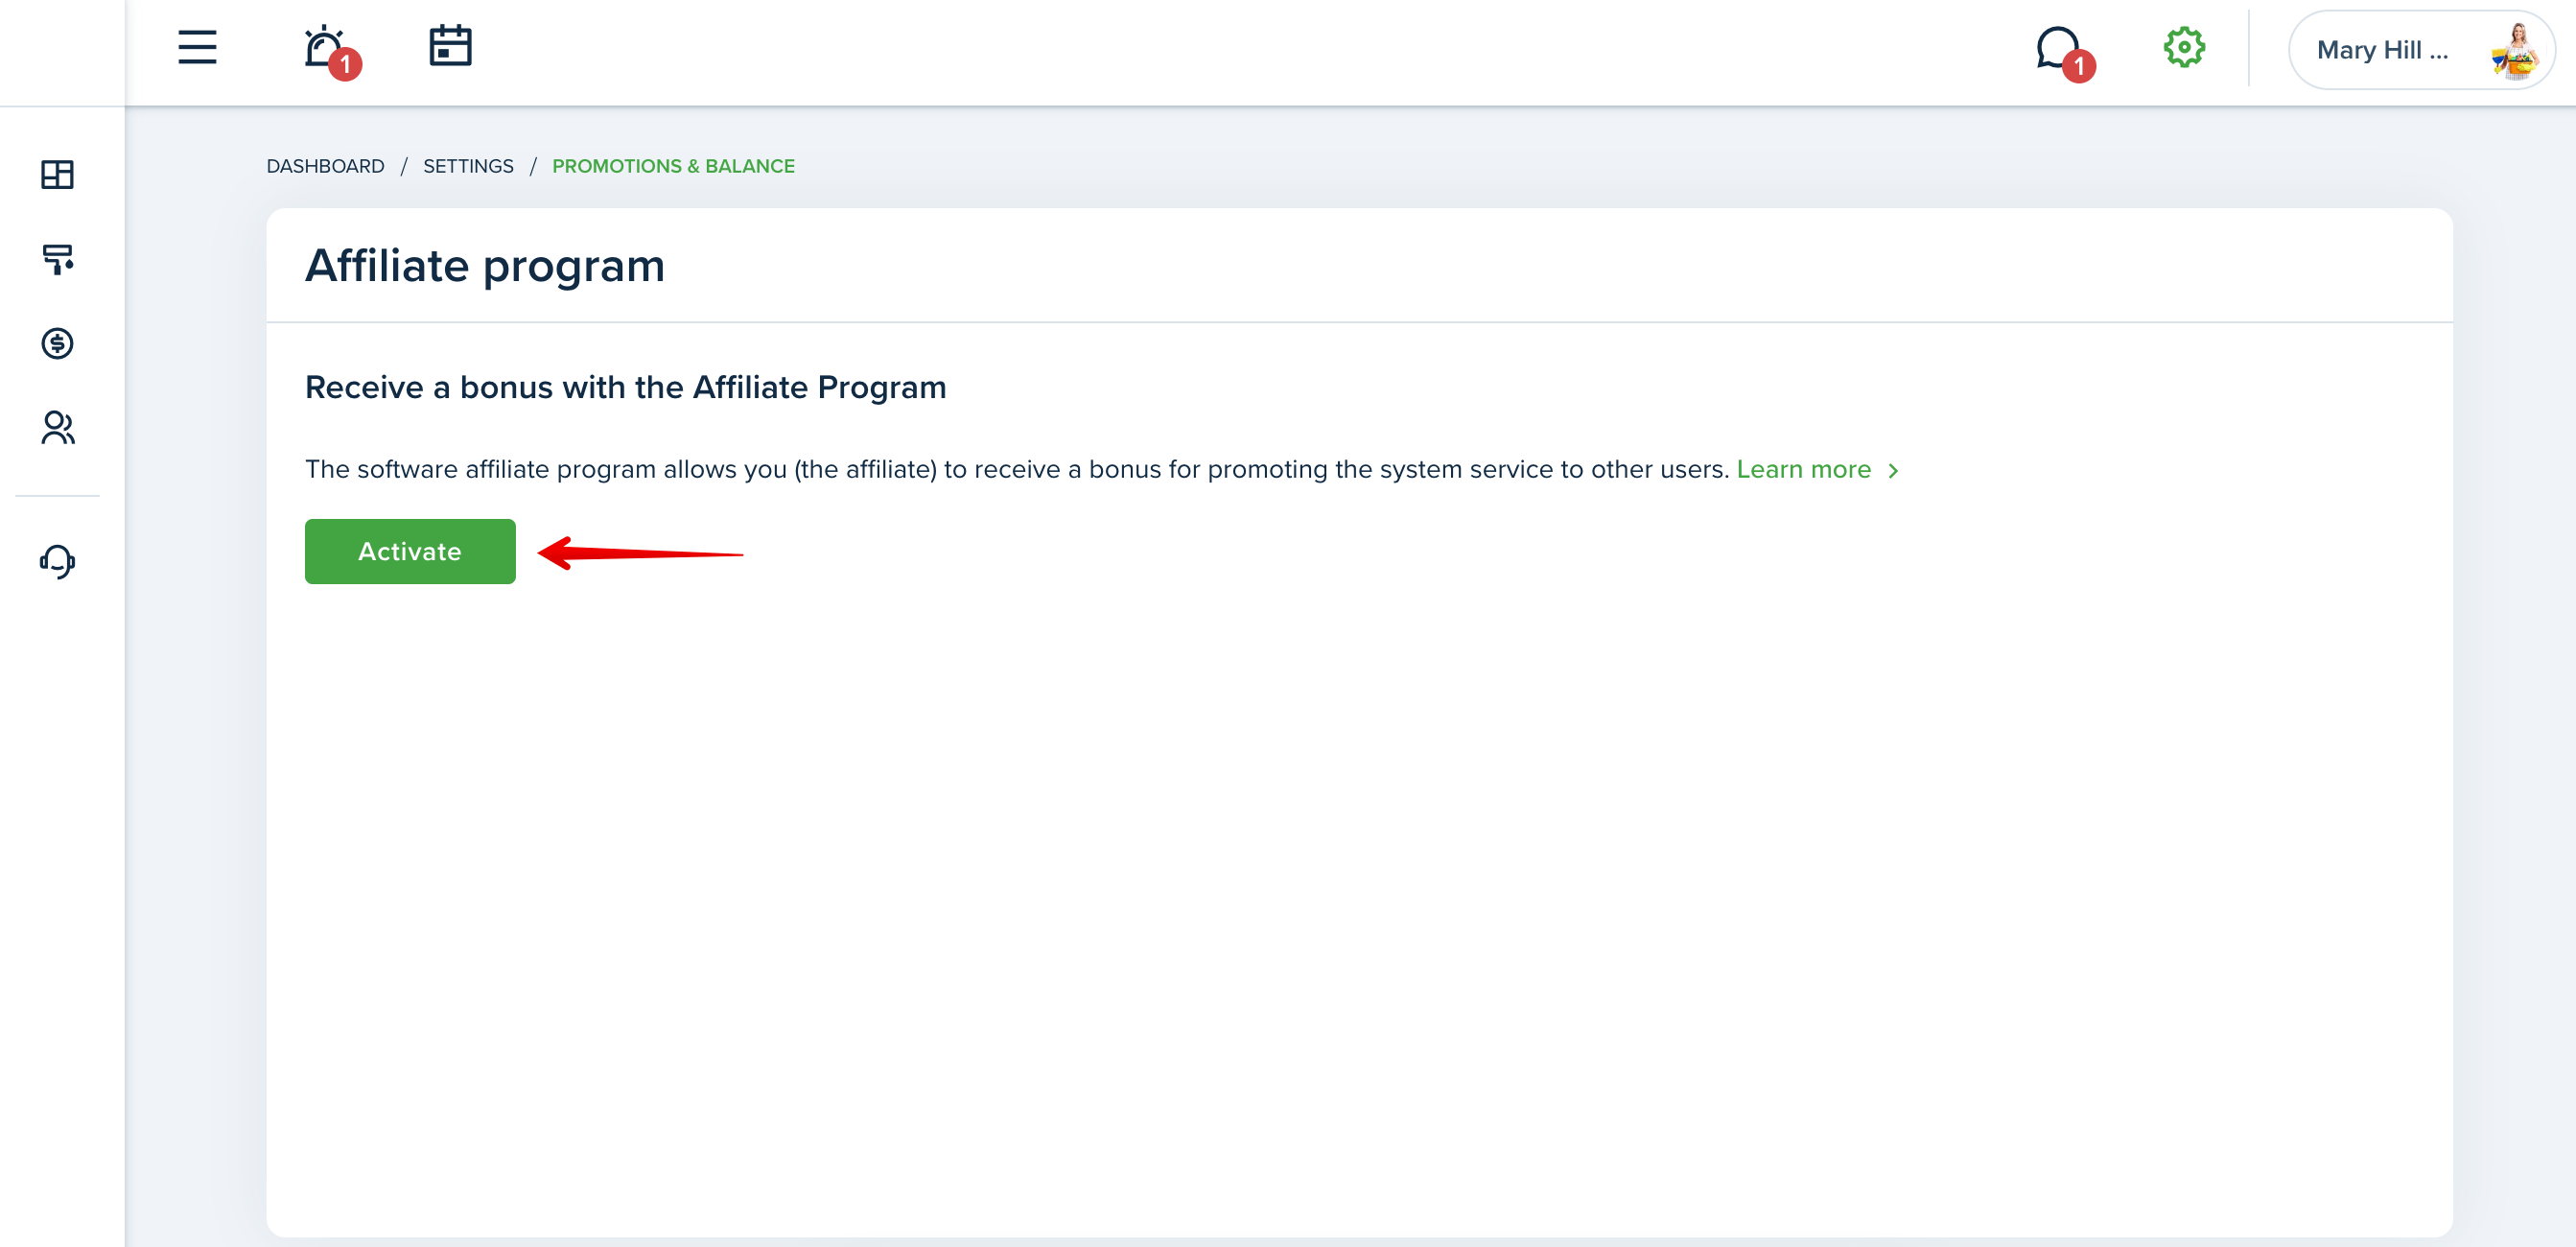Click Promotions & Balance breadcrumb

click(x=673, y=166)
